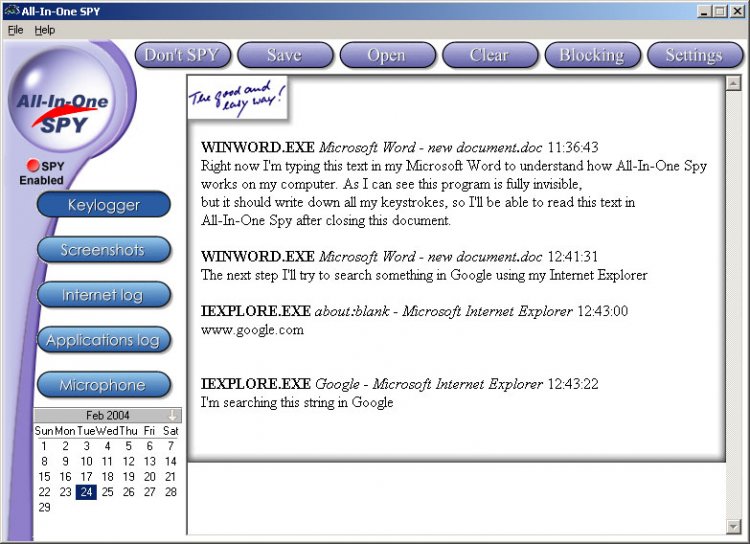Choose February 13 in the calendar
This screenshot has width=750, height=544.
coord(150,461)
